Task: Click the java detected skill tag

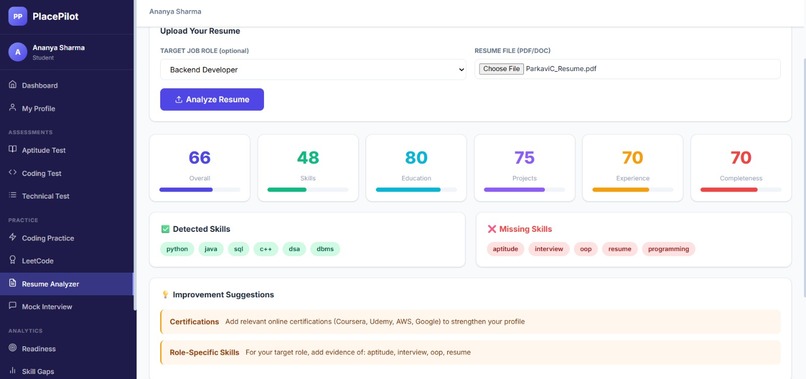Action: click(x=211, y=249)
